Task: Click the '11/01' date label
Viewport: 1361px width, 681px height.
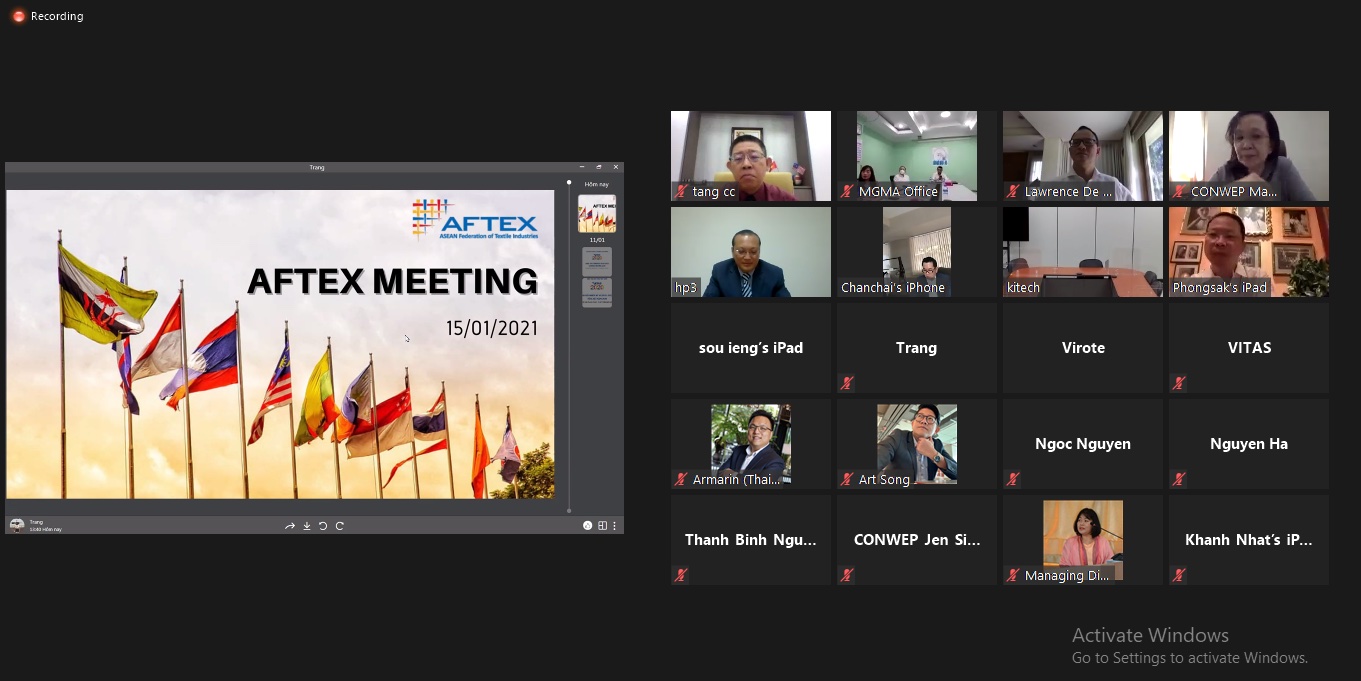Action: click(x=597, y=240)
